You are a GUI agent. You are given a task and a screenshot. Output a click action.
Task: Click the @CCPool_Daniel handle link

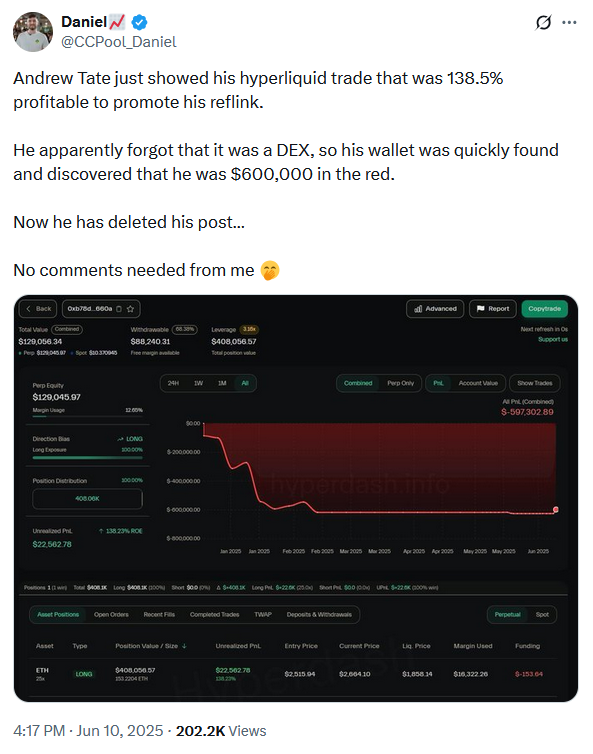[119, 42]
